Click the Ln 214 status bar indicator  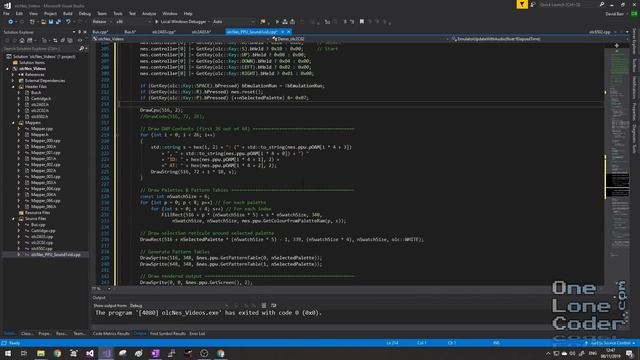pyautogui.click(x=392, y=343)
